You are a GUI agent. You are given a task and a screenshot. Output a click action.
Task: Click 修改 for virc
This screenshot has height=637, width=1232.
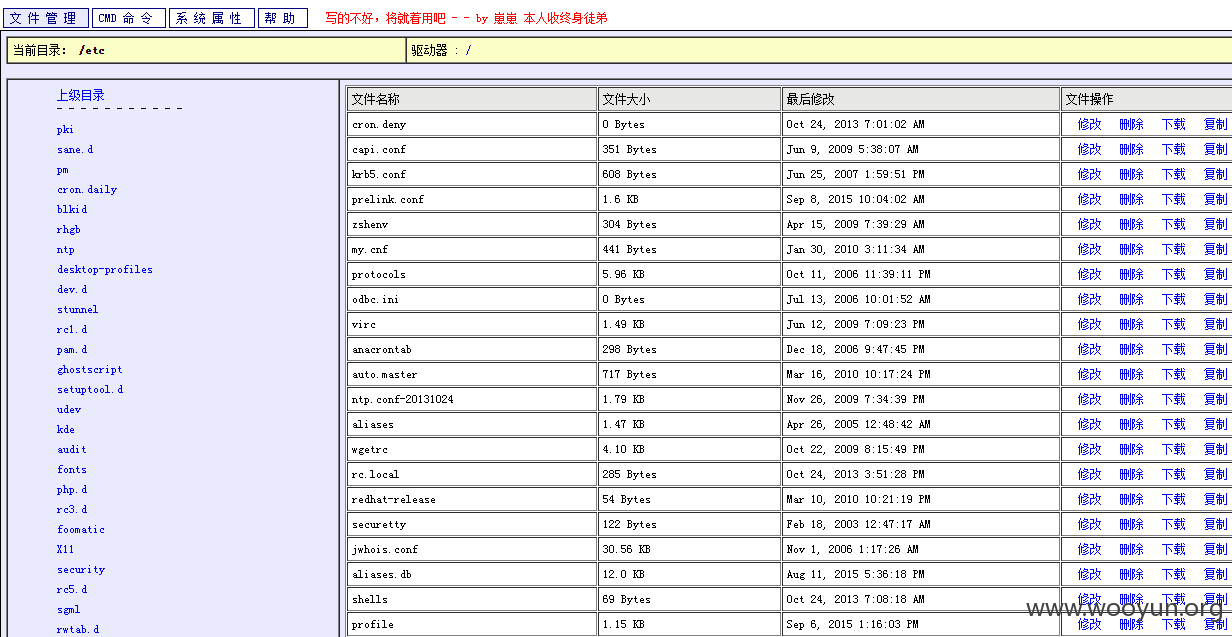click(x=1089, y=324)
